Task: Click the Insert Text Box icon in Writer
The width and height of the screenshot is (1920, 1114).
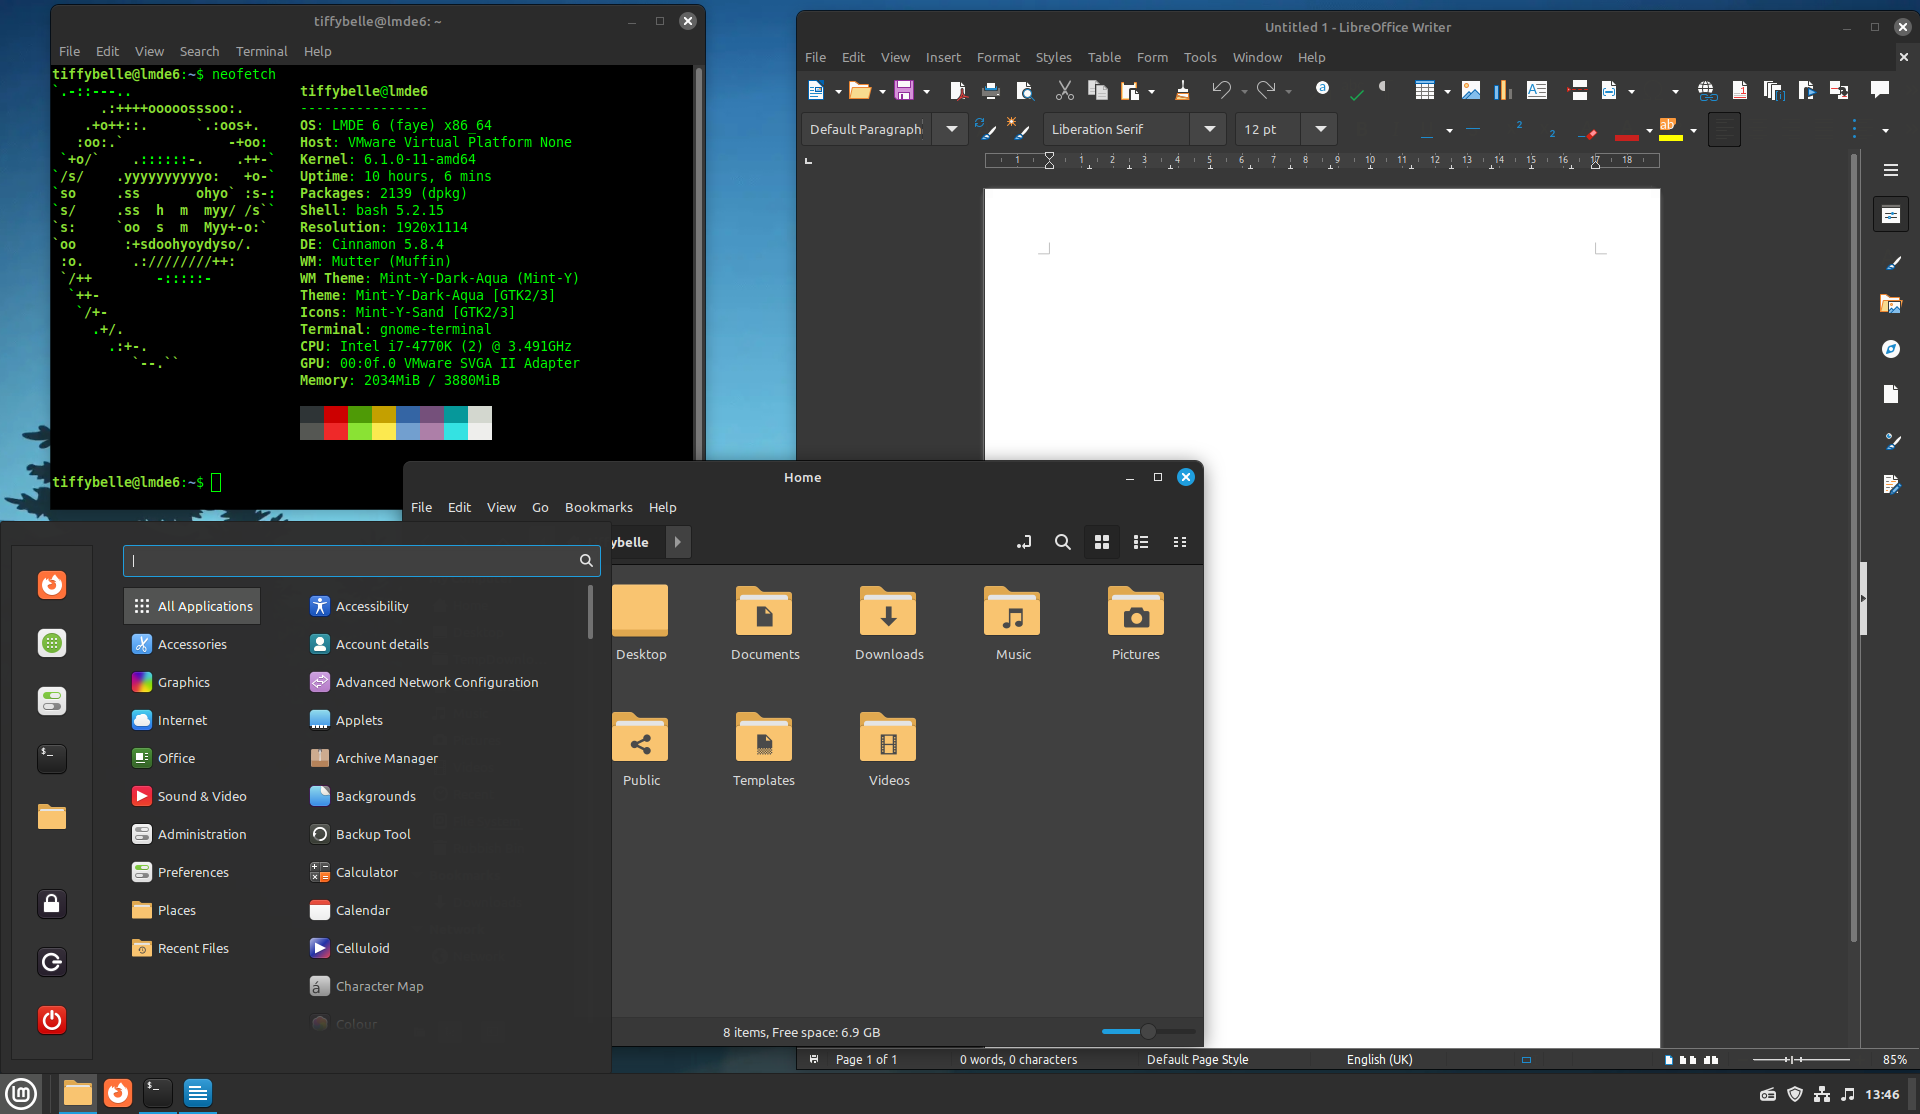Action: click(1537, 91)
